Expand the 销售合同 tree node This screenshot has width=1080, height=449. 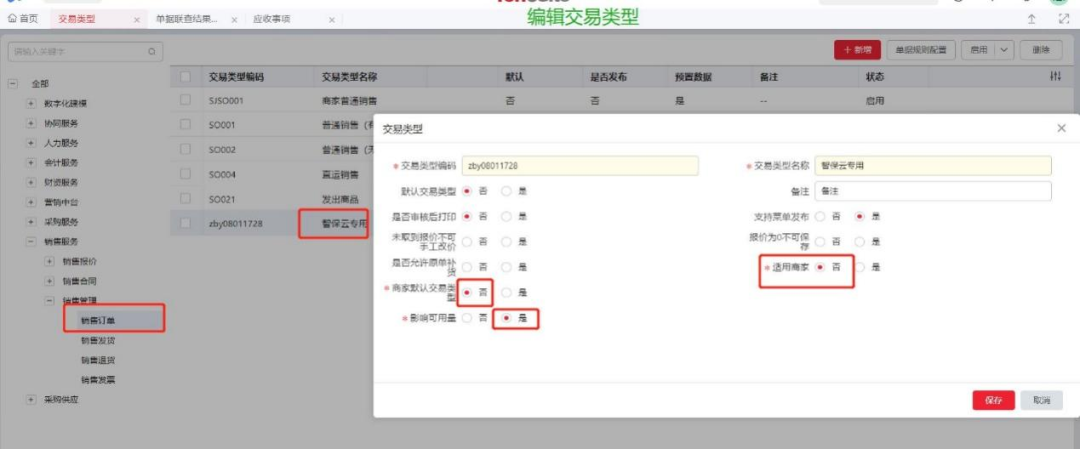coord(49,281)
